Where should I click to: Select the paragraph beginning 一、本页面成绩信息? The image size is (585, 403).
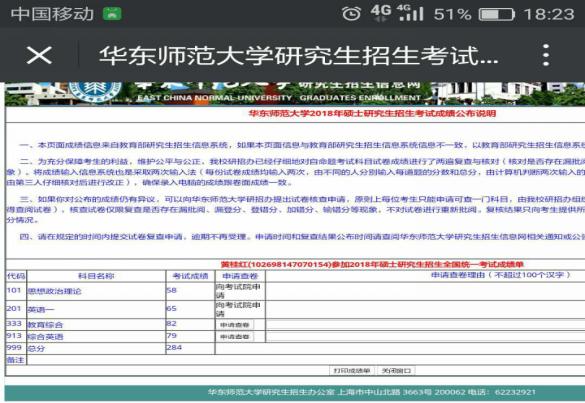pyautogui.click(x=302, y=145)
